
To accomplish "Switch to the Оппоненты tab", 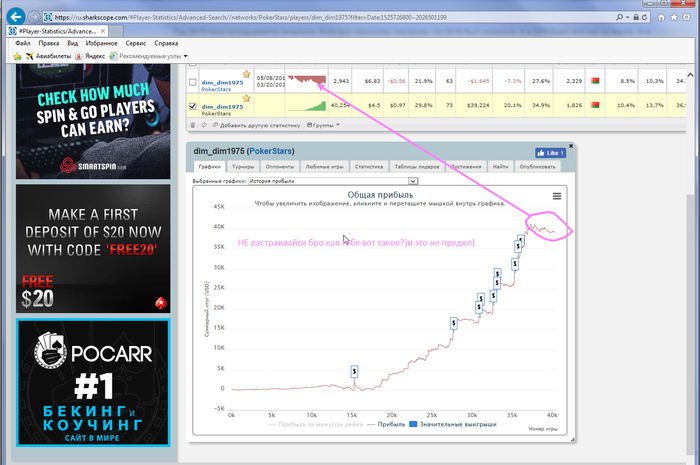I will 279,166.
